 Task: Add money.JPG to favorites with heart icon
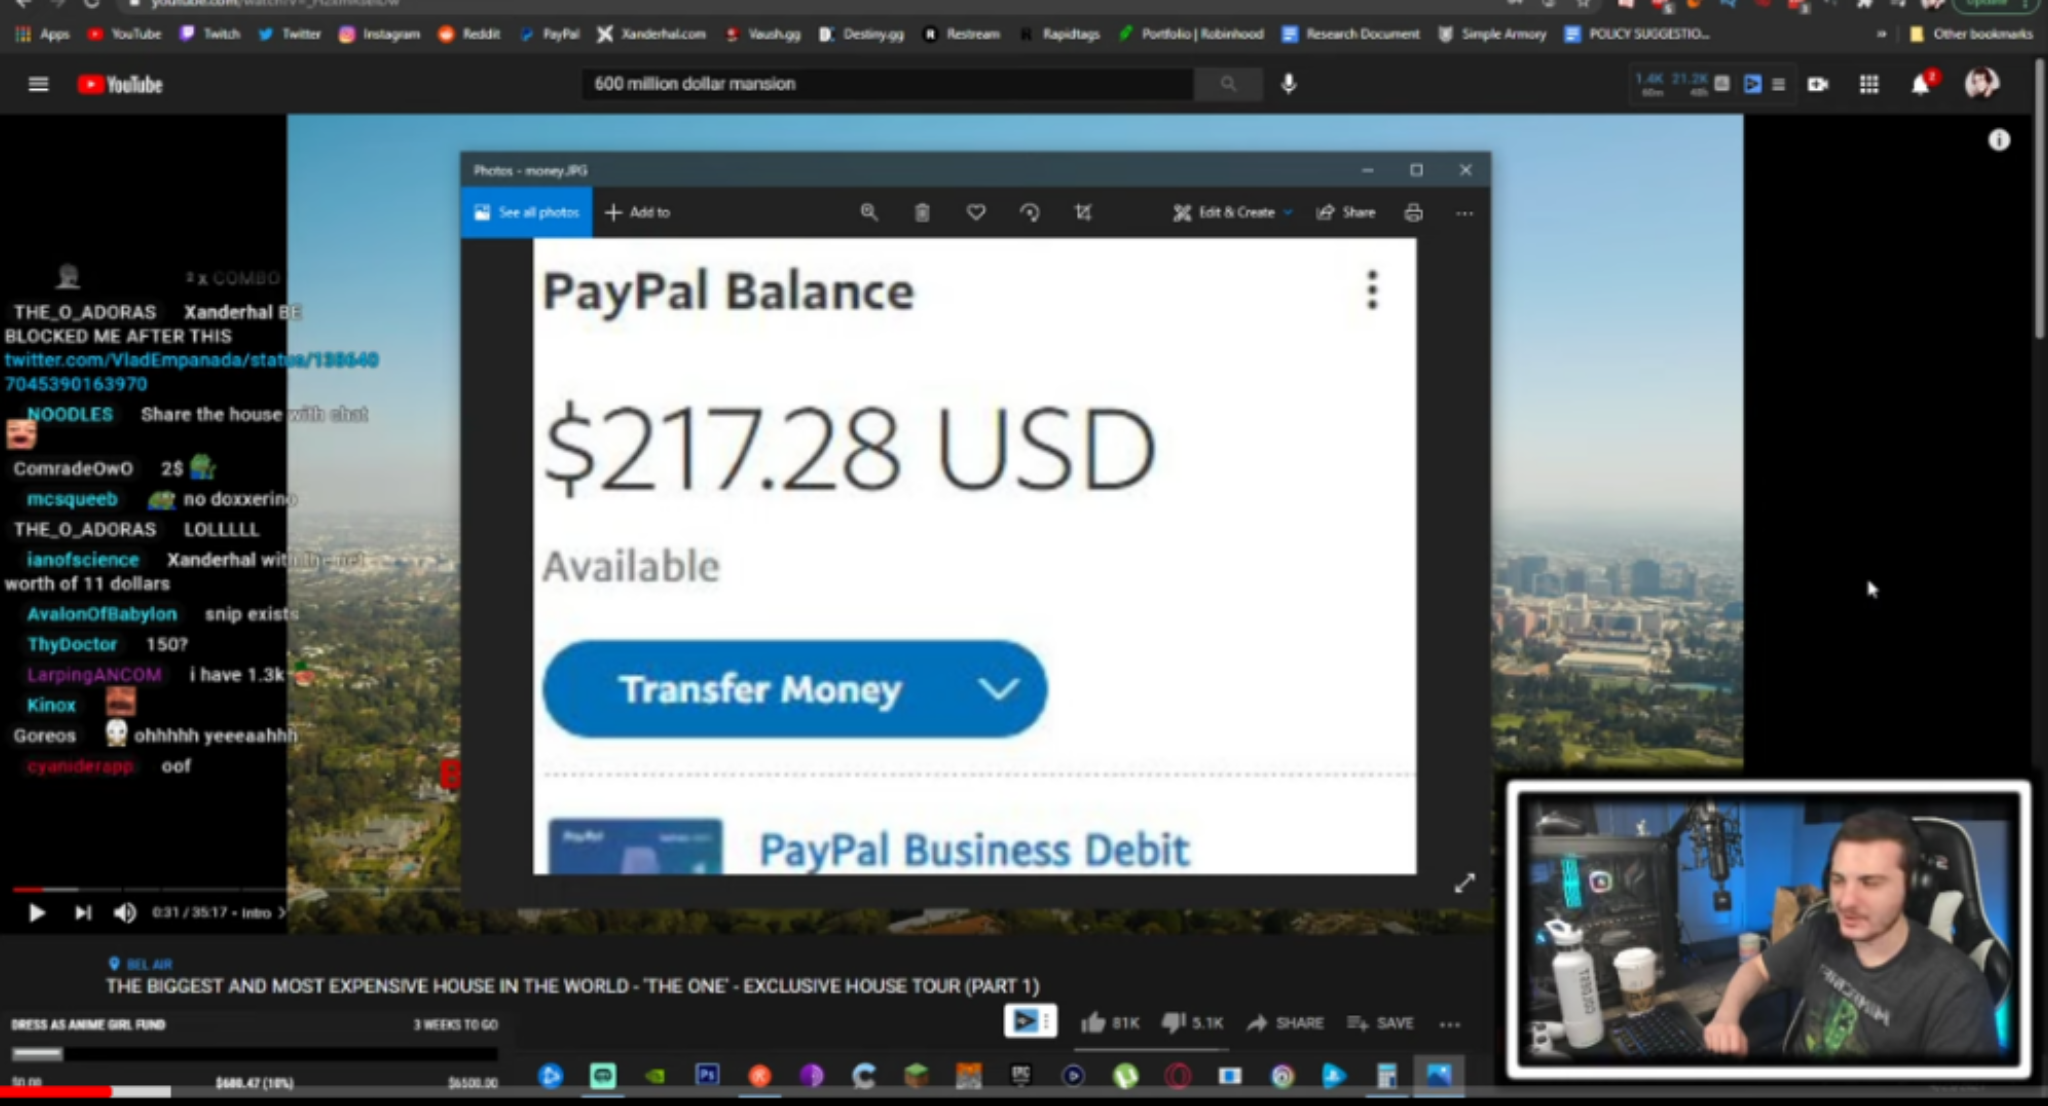pyautogui.click(x=976, y=212)
